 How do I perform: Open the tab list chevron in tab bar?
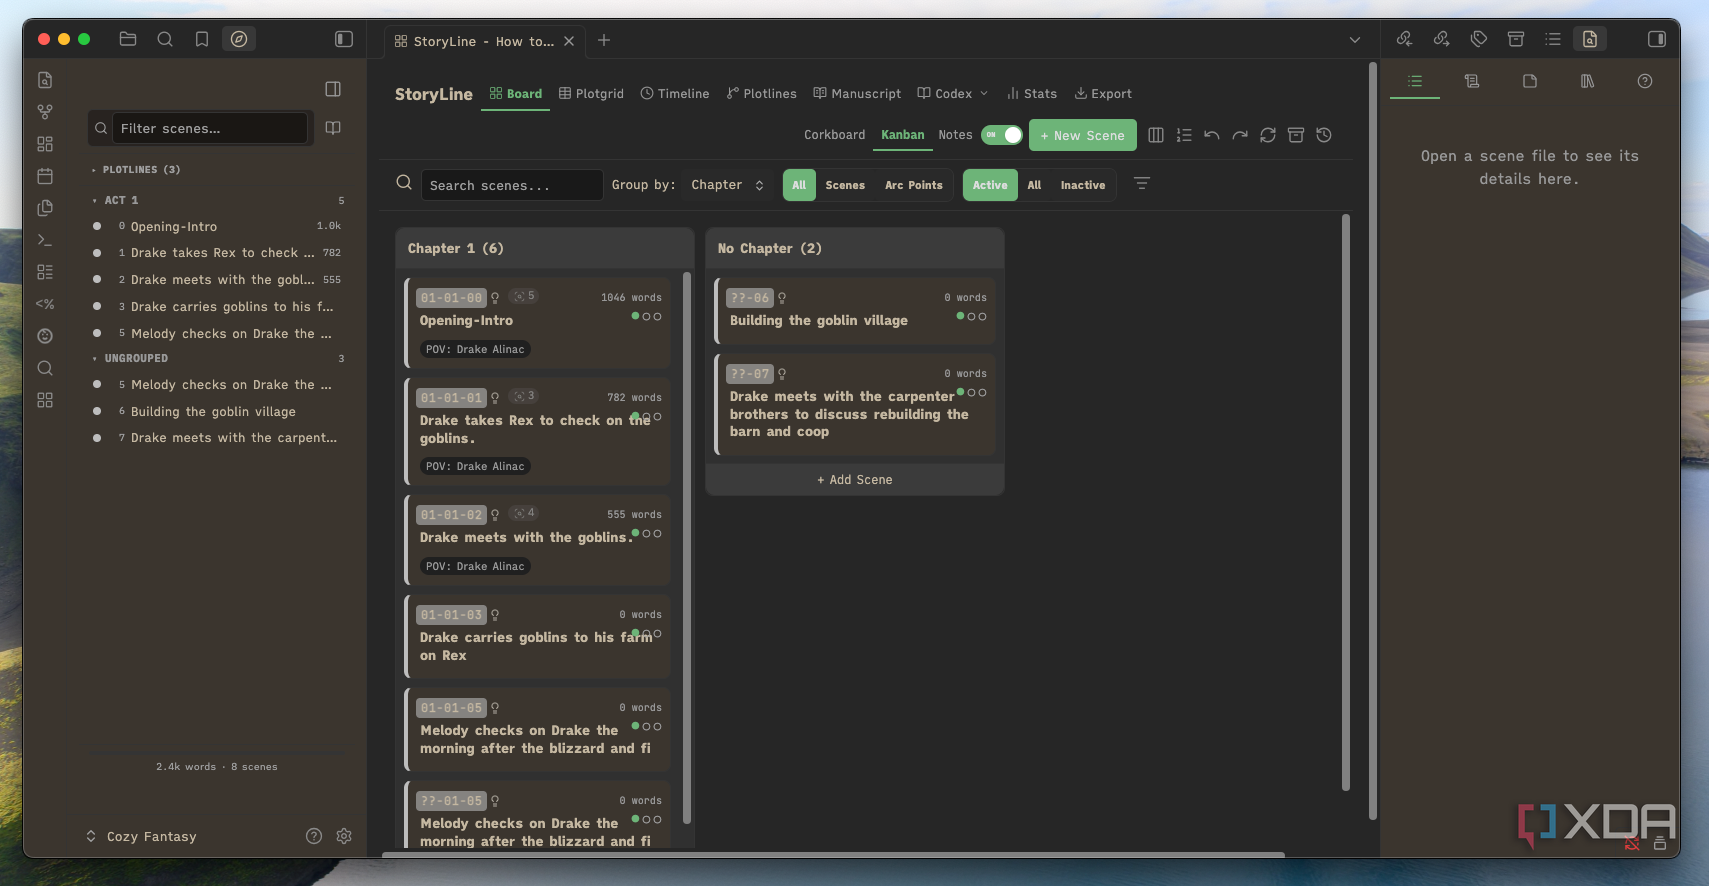pos(1355,40)
